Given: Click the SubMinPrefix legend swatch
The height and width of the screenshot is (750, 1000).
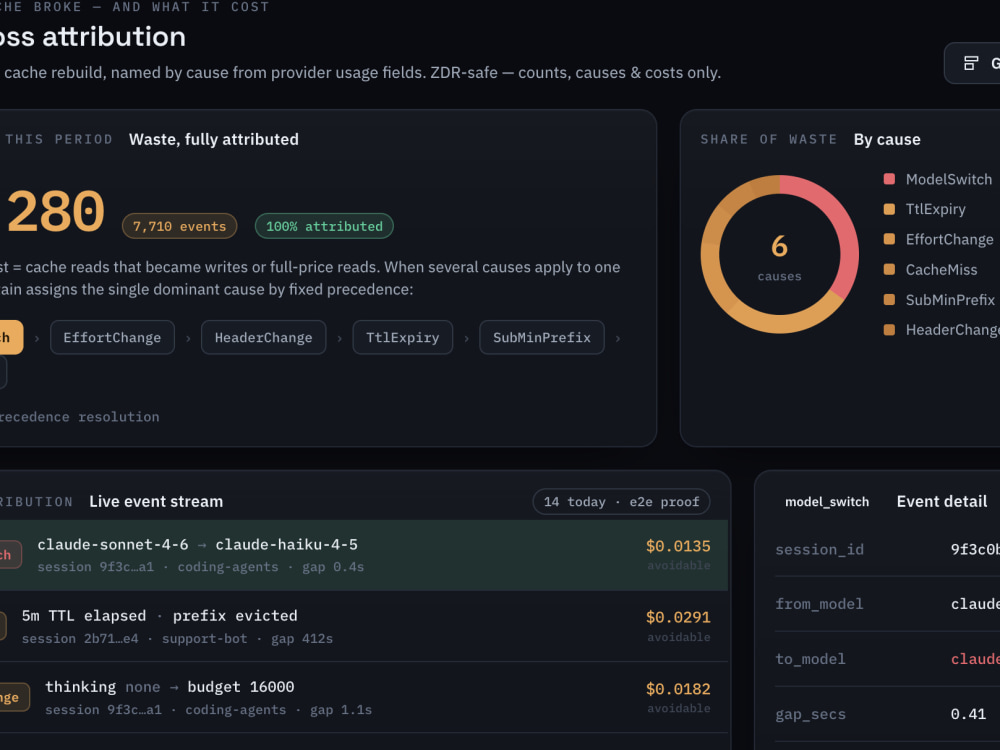Looking at the screenshot, I should [889, 300].
